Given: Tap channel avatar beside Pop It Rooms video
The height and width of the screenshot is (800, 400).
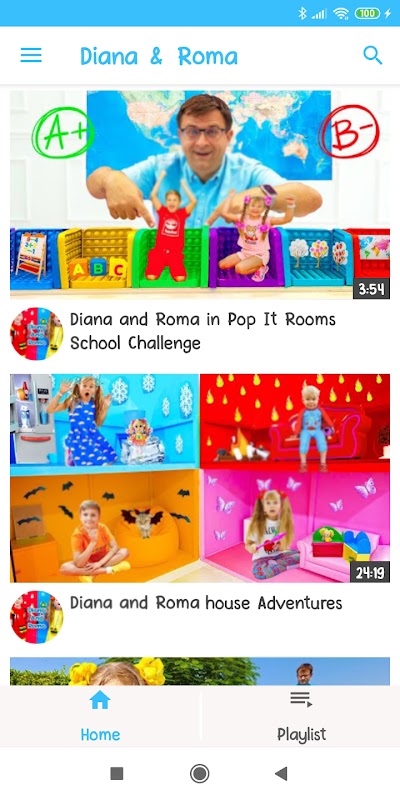Looking at the screenshot, I should (x=37, y=334).
